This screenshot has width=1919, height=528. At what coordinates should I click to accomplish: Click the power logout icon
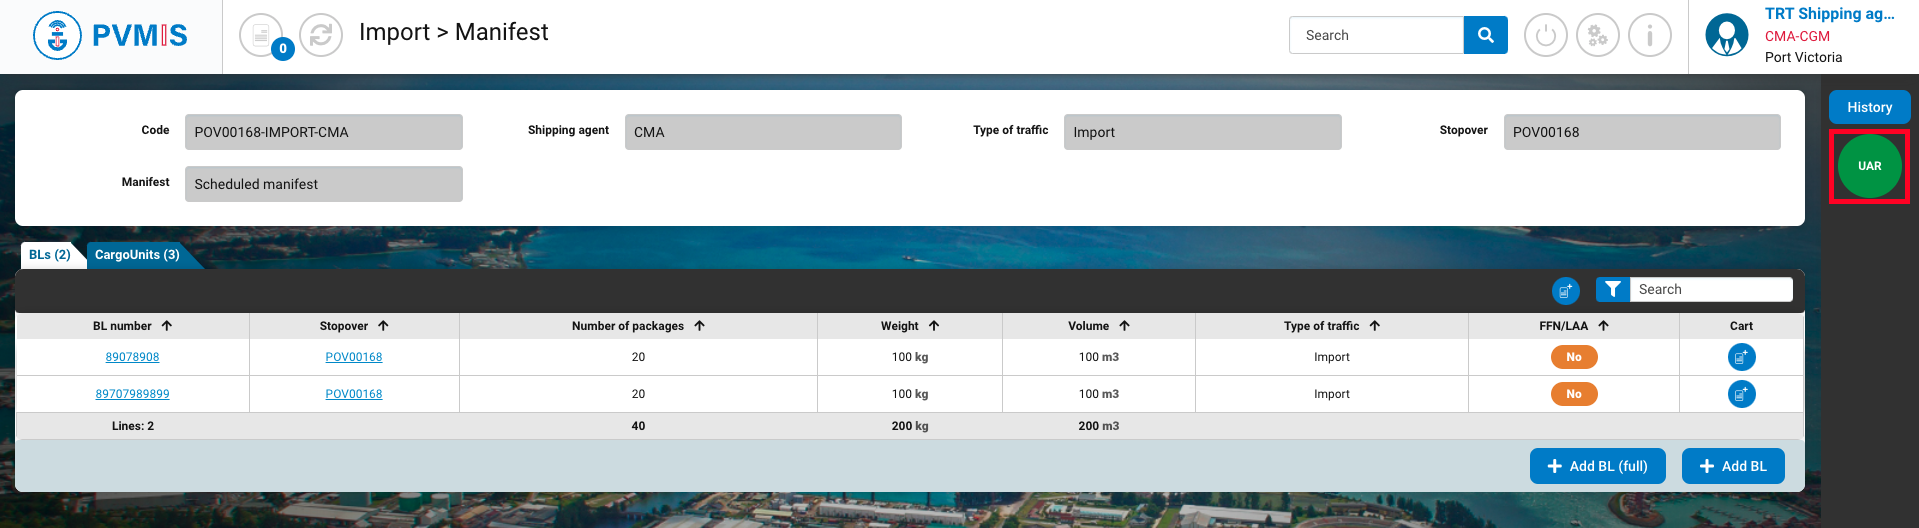click(1545, 36)
